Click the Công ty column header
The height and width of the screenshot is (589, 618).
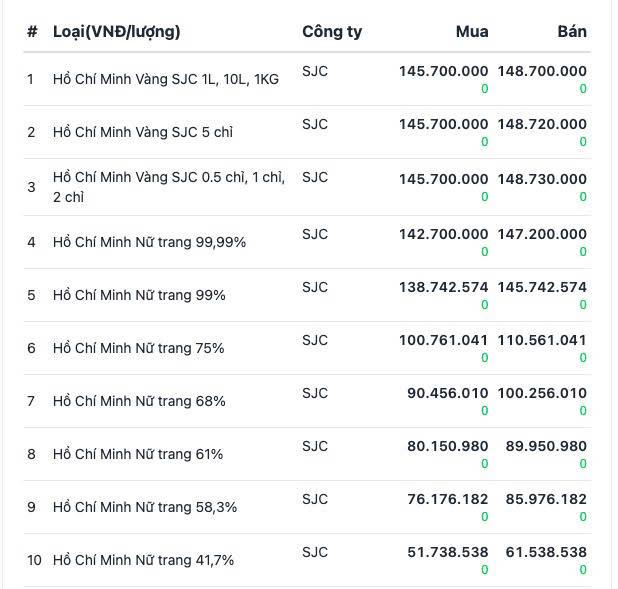[x=332, y=32]
